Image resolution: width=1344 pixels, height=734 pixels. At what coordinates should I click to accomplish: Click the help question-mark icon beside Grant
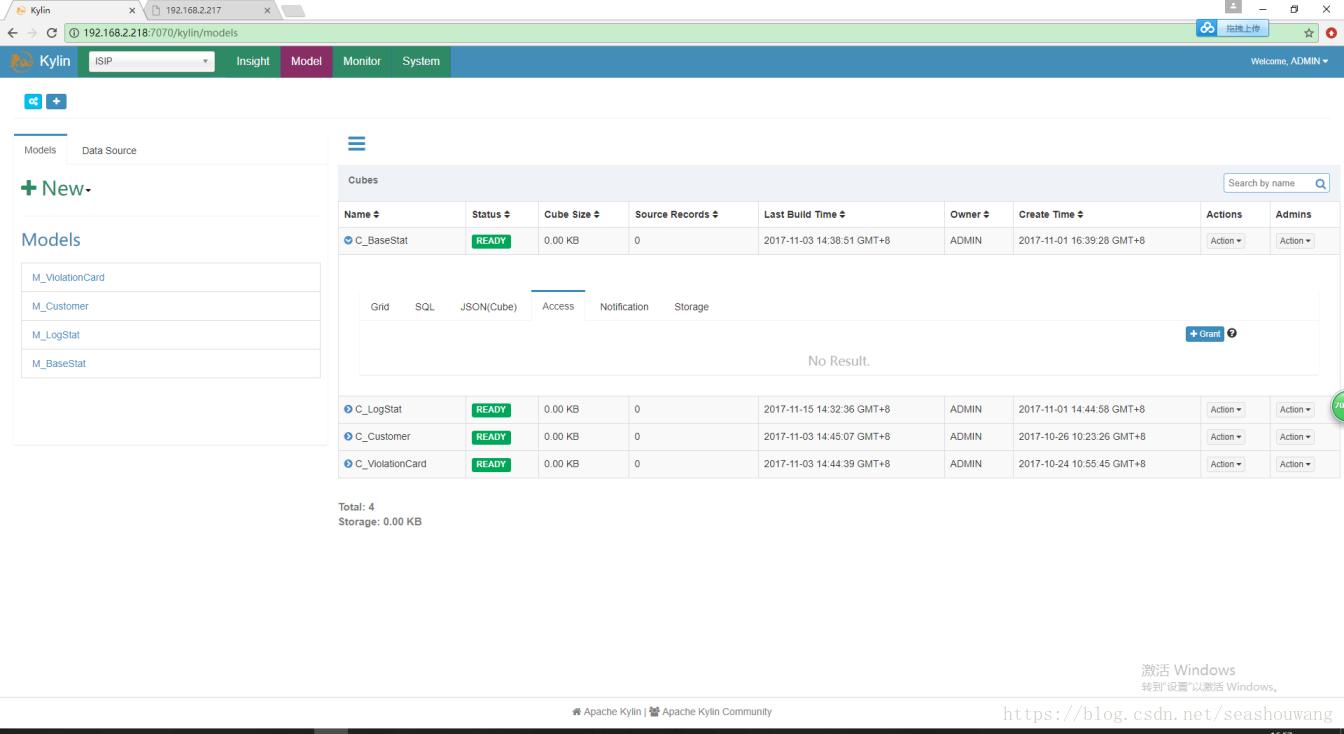pyautogui.click(x=1232, y=333)
